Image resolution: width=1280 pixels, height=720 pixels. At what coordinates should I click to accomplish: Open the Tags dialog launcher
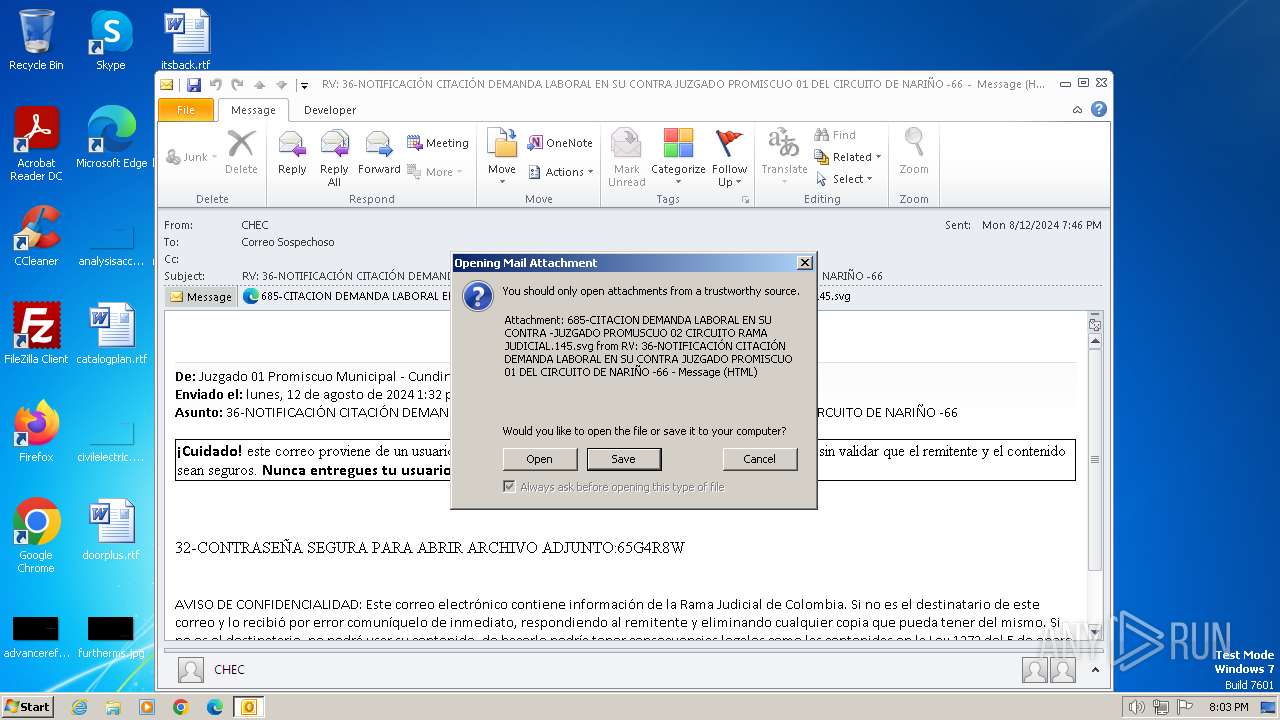pyautogui.click(x=745, y=200)
